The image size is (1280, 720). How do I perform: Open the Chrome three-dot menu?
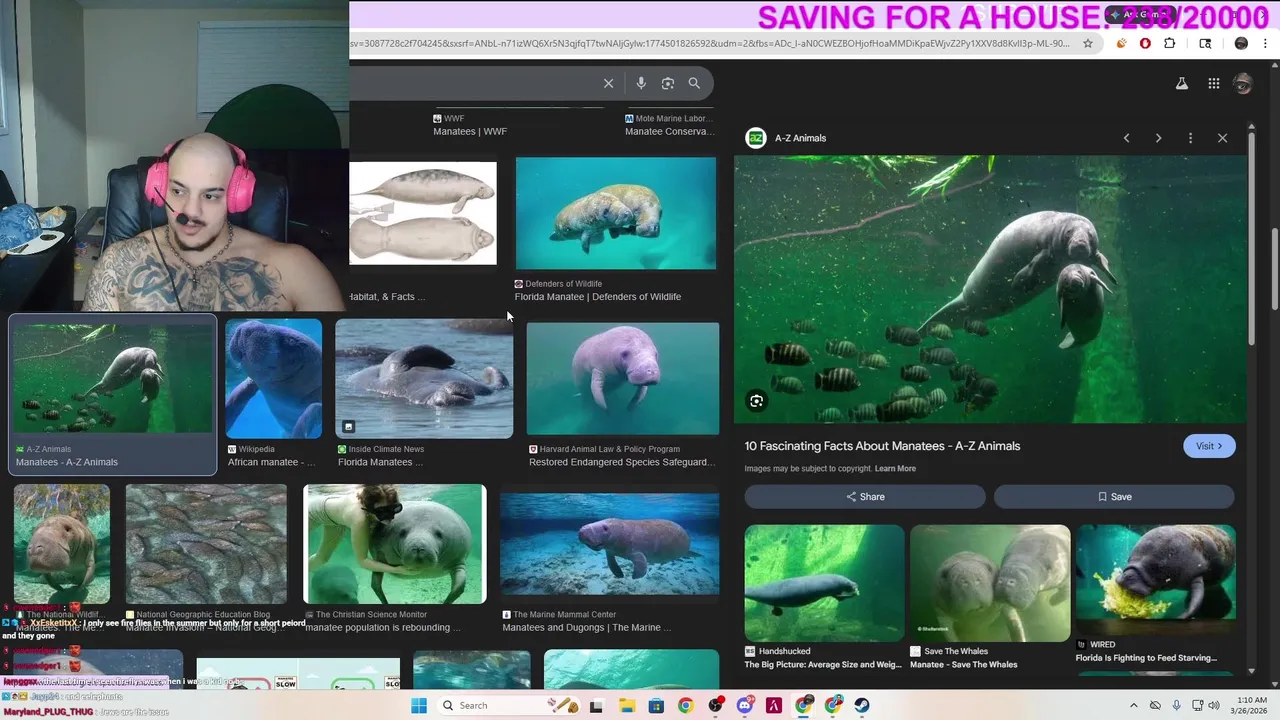pos(1266,43)
